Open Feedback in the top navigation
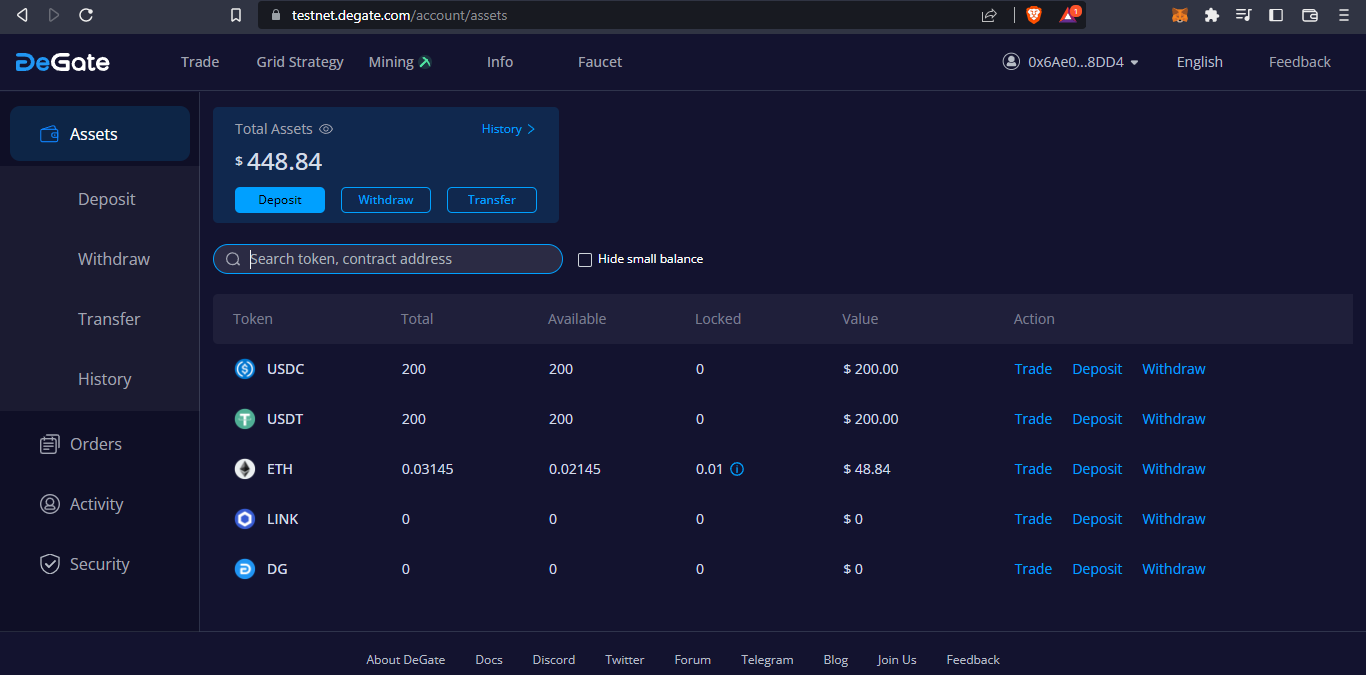The image size is (1366, 675). 1300,62
